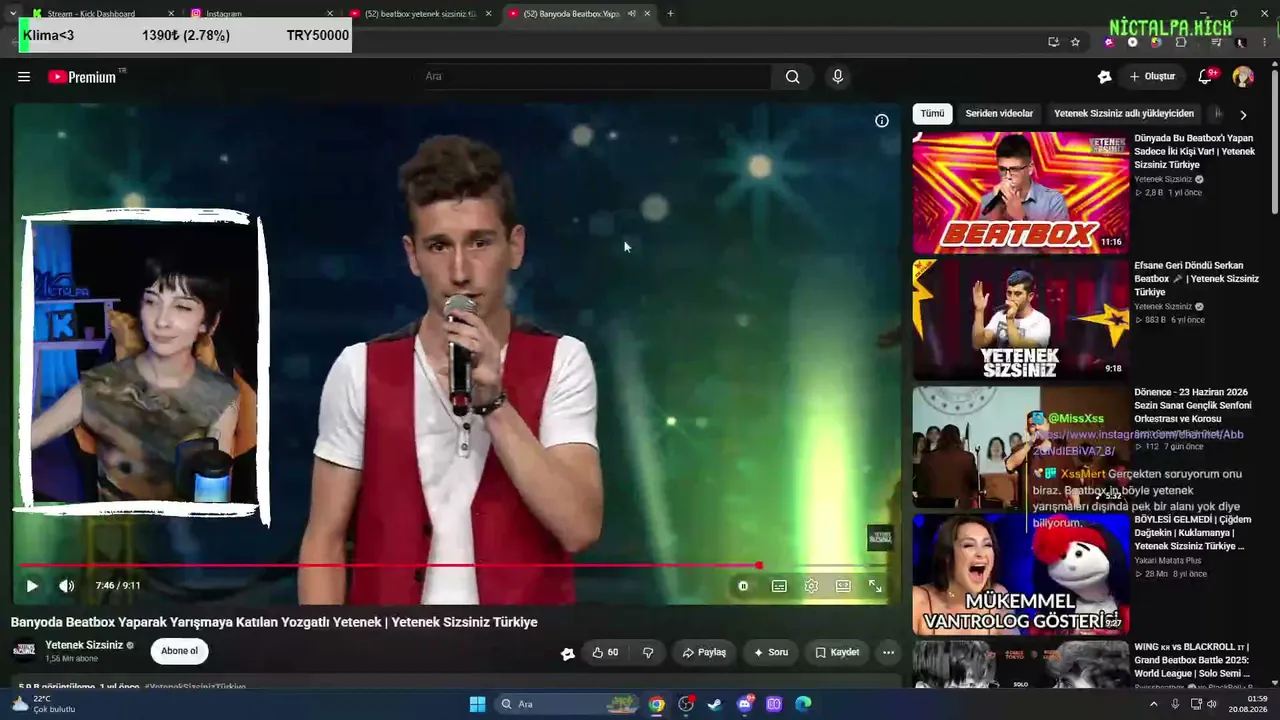1280x720 pixels.
Task: Open Efsane Geri Döndü Serkan thumbnail
Action: pos(1020,320)
